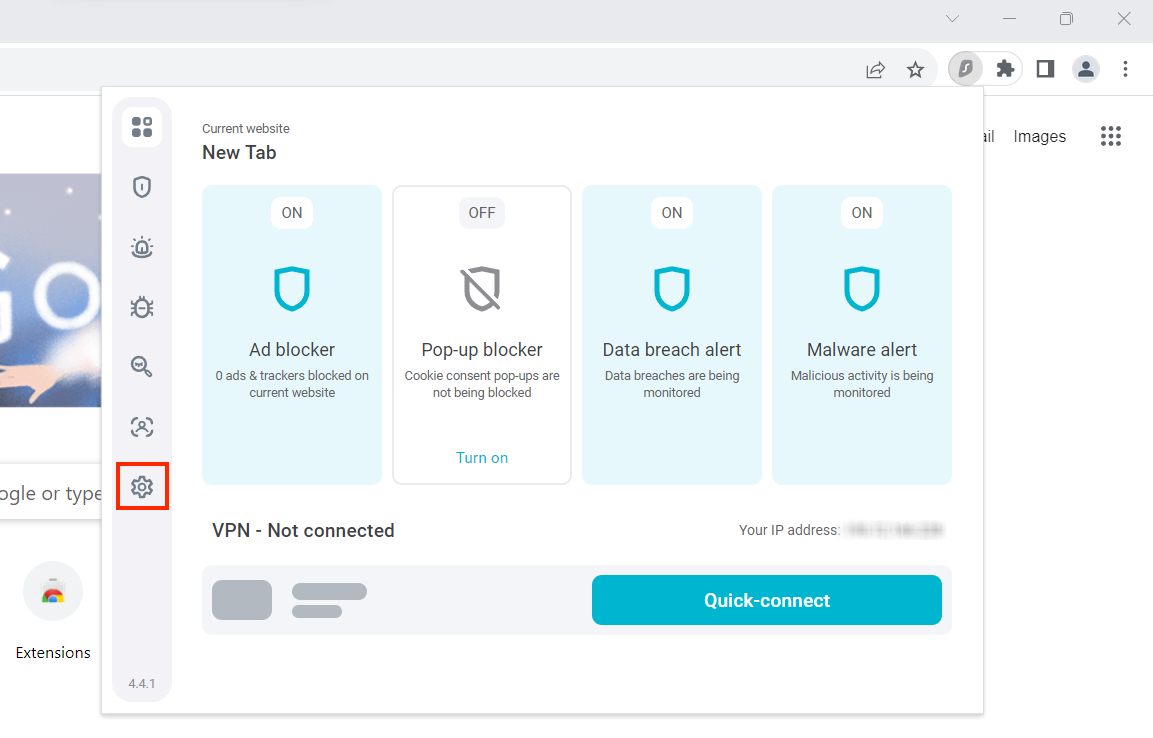Expand the tab search chevron in title bar

pyautogui.click(x=953, y=19)
